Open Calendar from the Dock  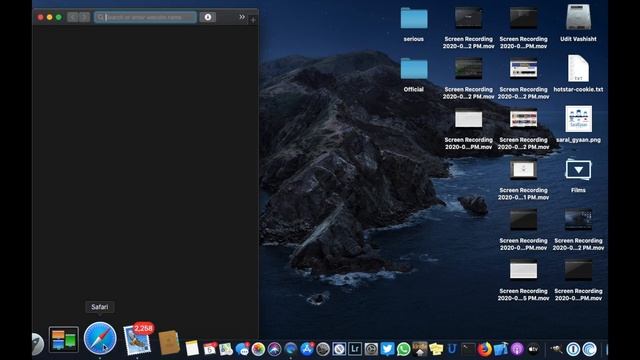[210, 349]
